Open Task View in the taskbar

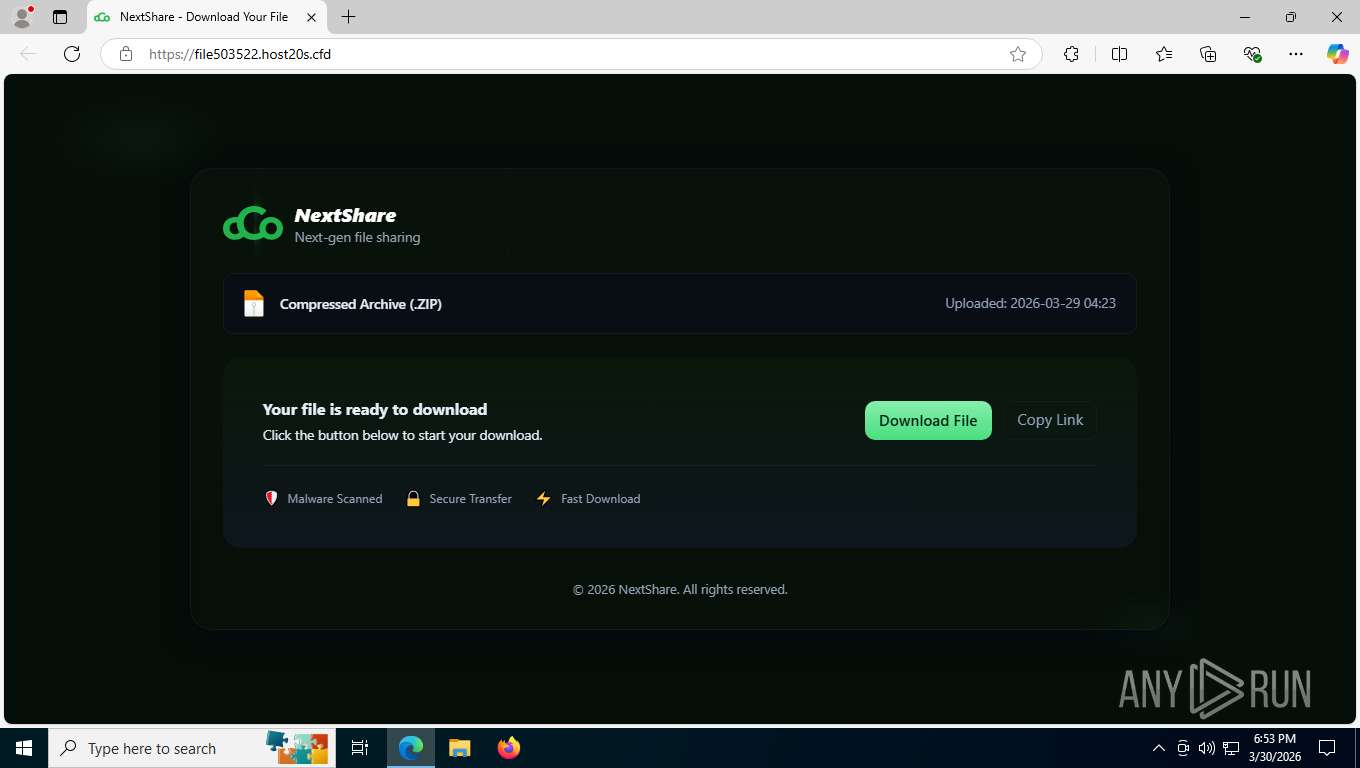coord(360,748)
